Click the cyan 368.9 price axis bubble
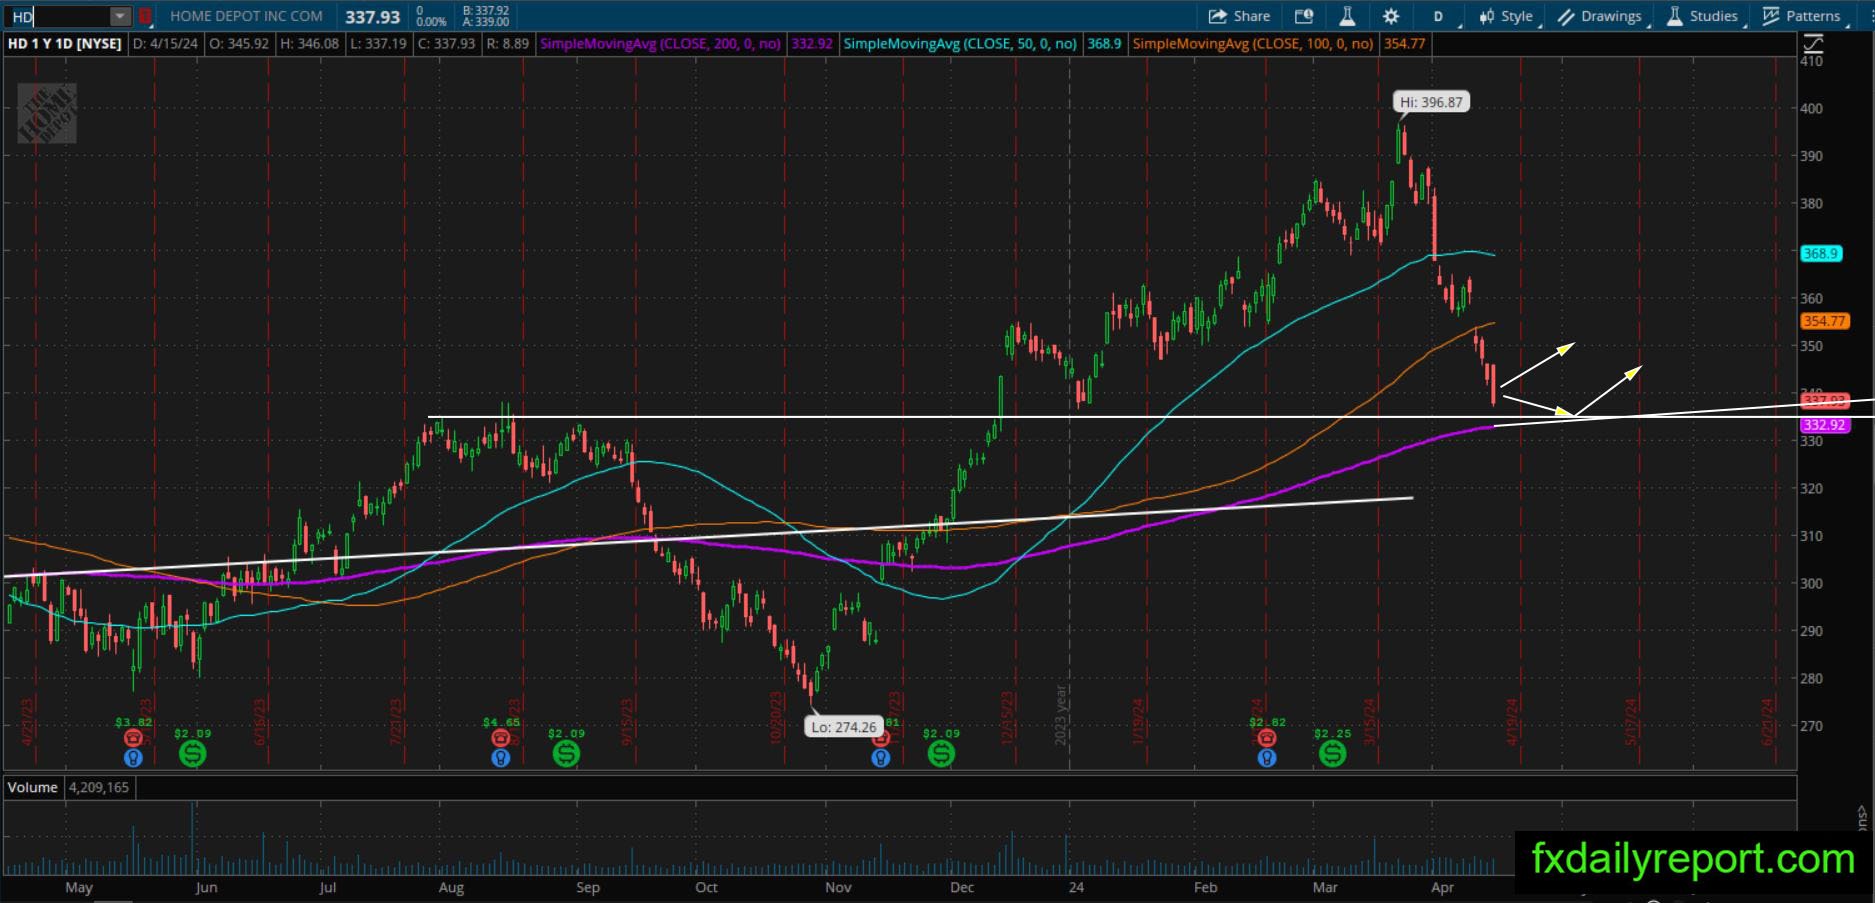The width and height of the screenshot is (1875, 903). pos(1820,253)
